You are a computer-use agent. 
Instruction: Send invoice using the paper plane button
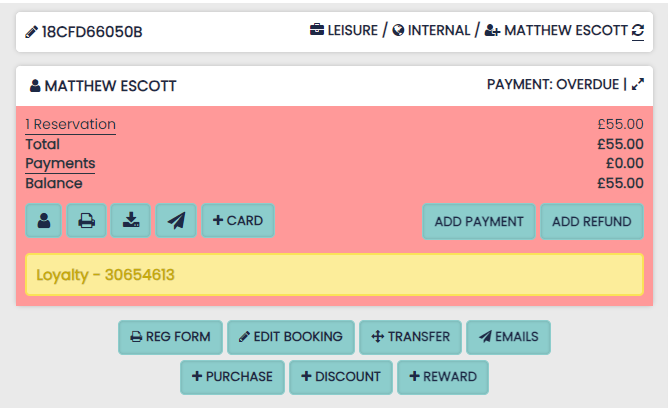176,221
